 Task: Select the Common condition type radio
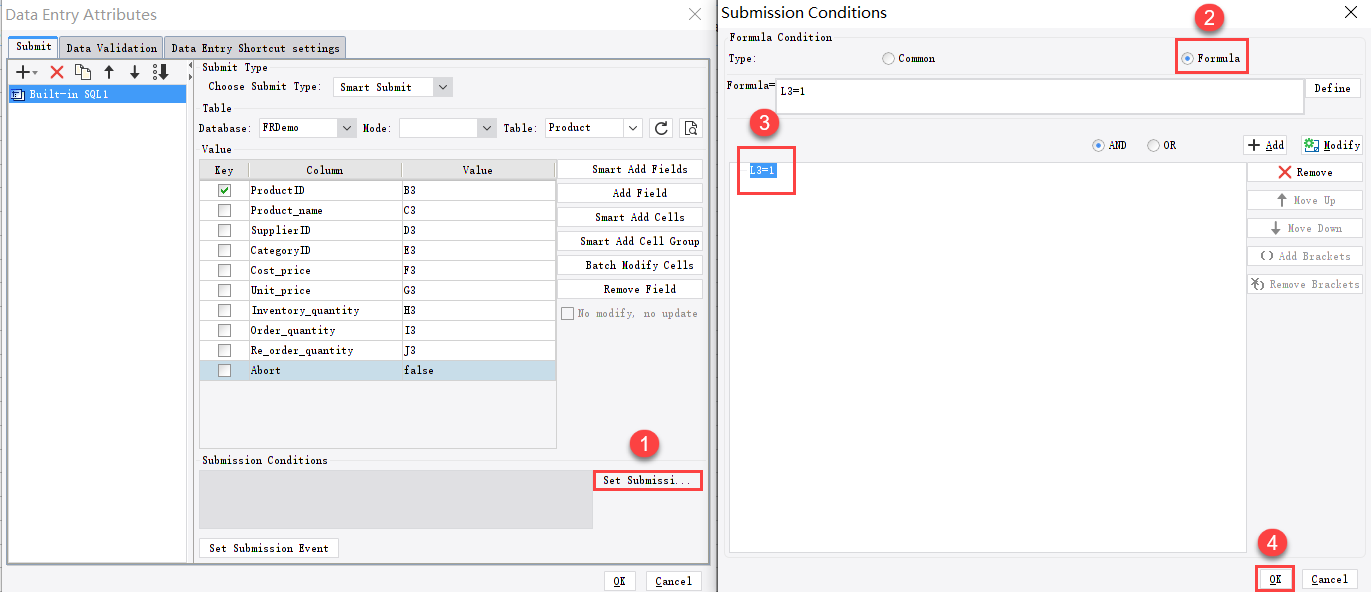[x=887, y=59]
